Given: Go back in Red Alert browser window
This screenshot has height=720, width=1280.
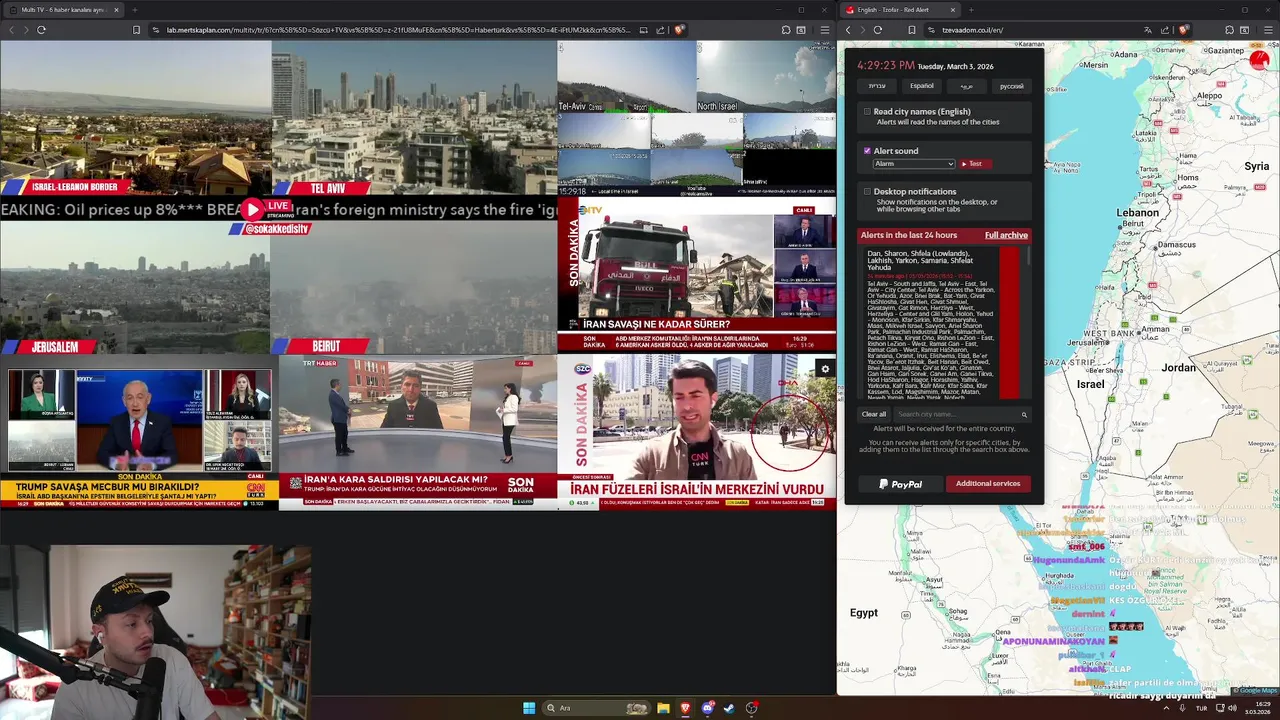Looking at the screenshot, I should point(848,30).
